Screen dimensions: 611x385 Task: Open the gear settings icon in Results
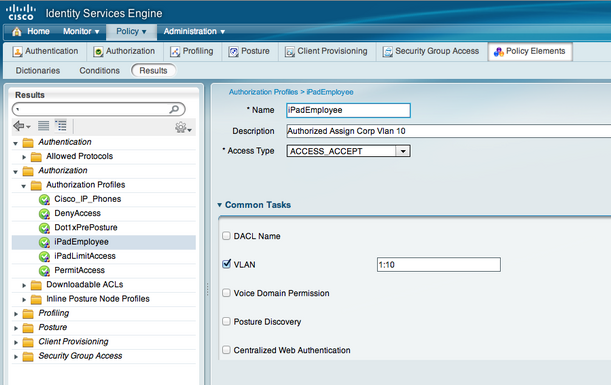click(x=181, y=127)
